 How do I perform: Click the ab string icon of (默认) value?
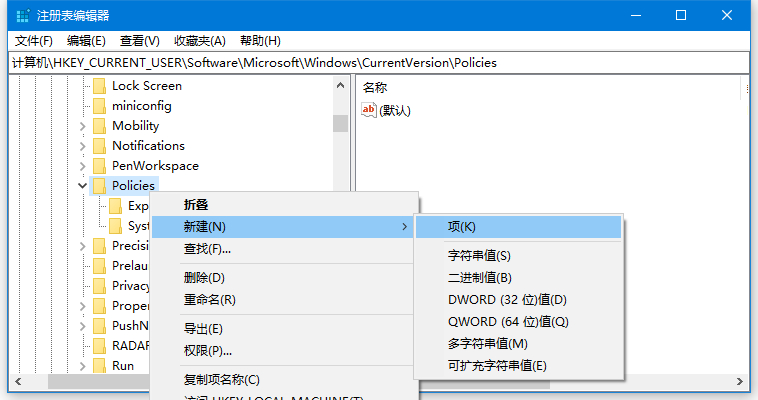click(x=368, y=110)
